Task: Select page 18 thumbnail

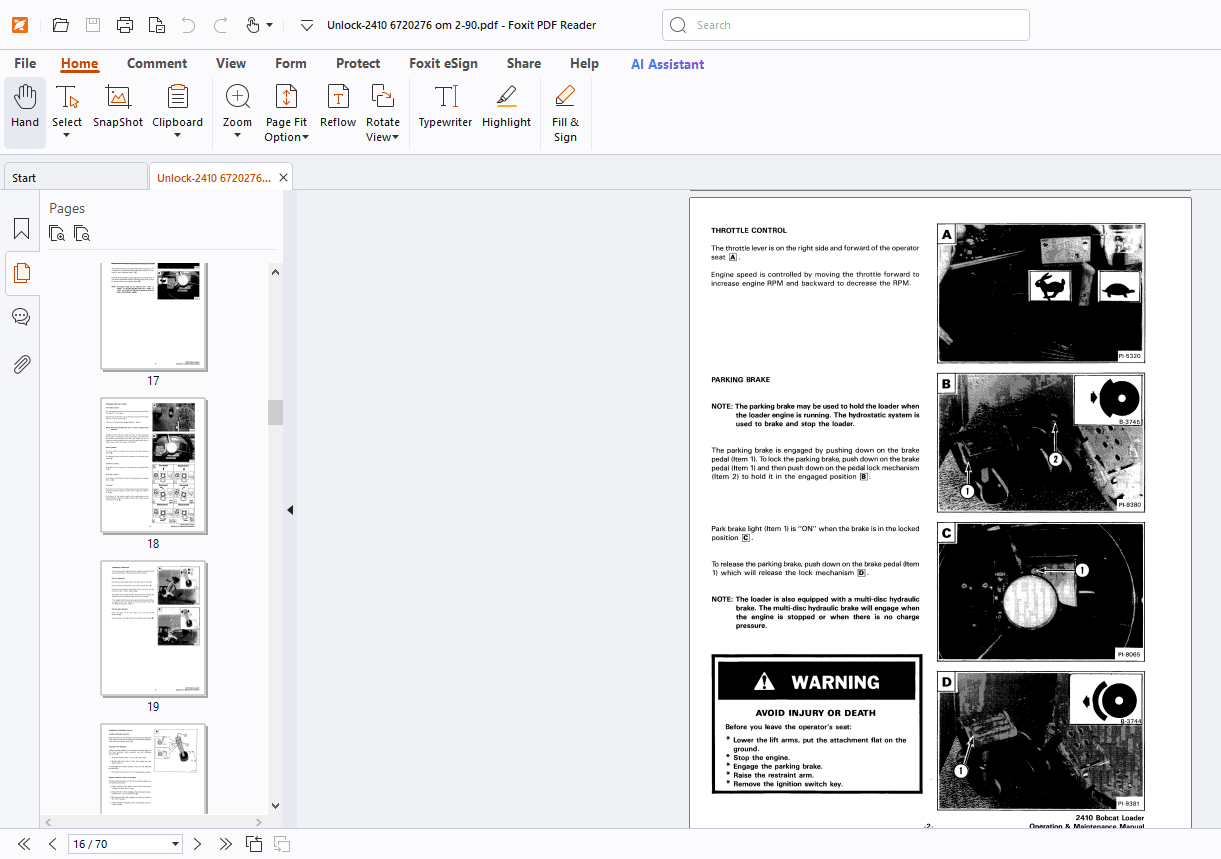Action: coord(154,466)
